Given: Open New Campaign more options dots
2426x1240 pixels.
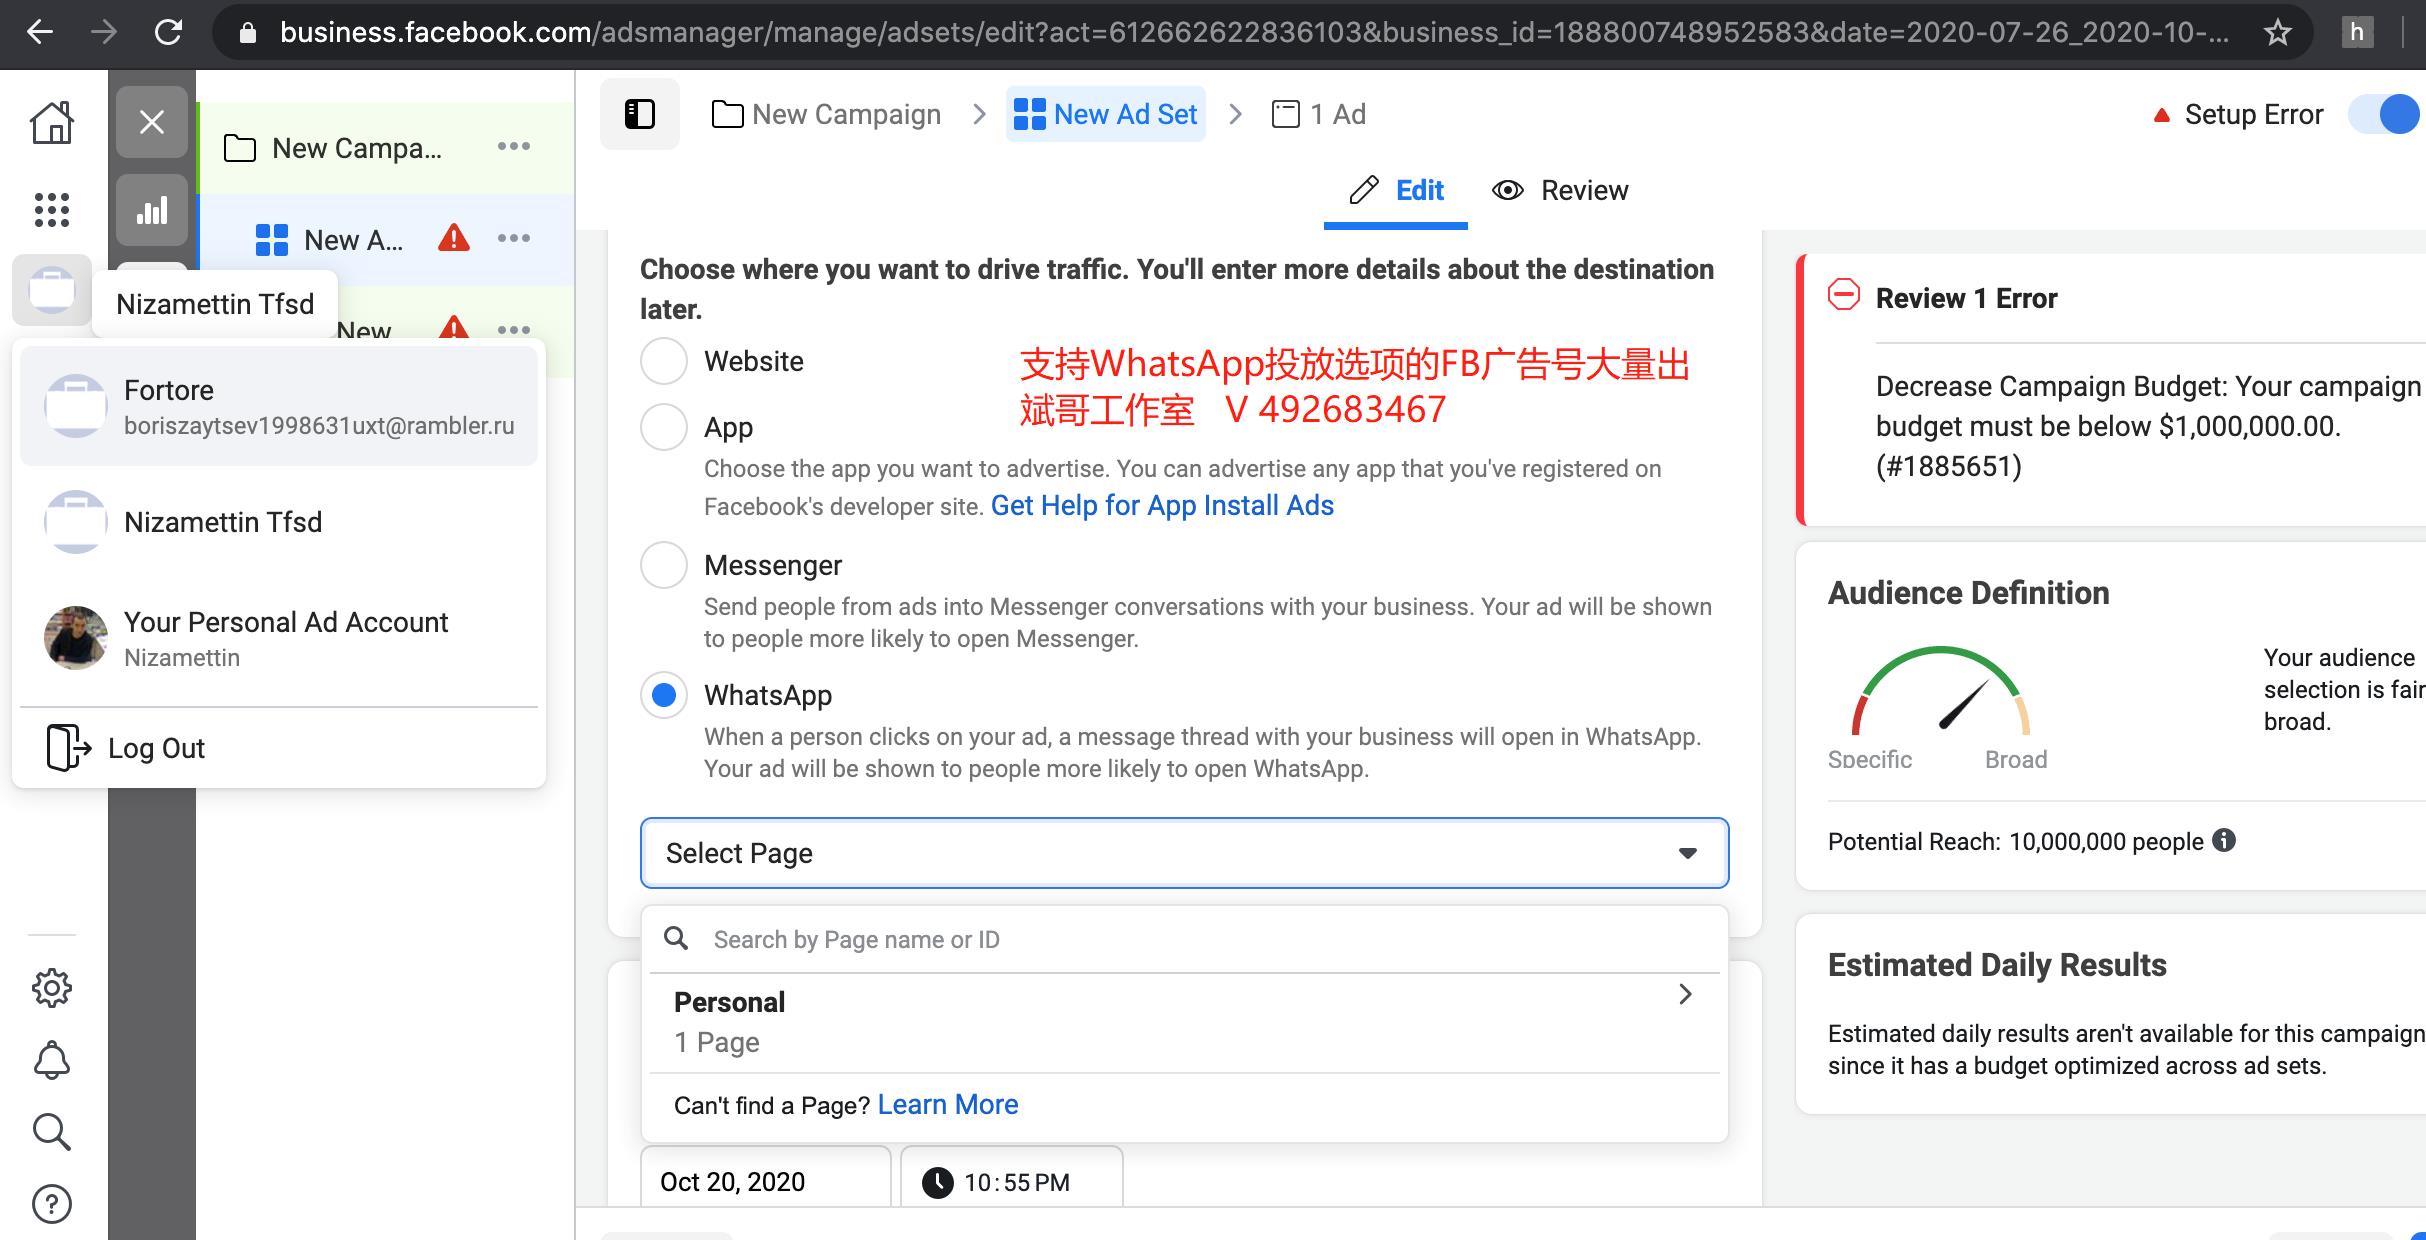Looking at the screenshot, I should (x=514, y=146).
